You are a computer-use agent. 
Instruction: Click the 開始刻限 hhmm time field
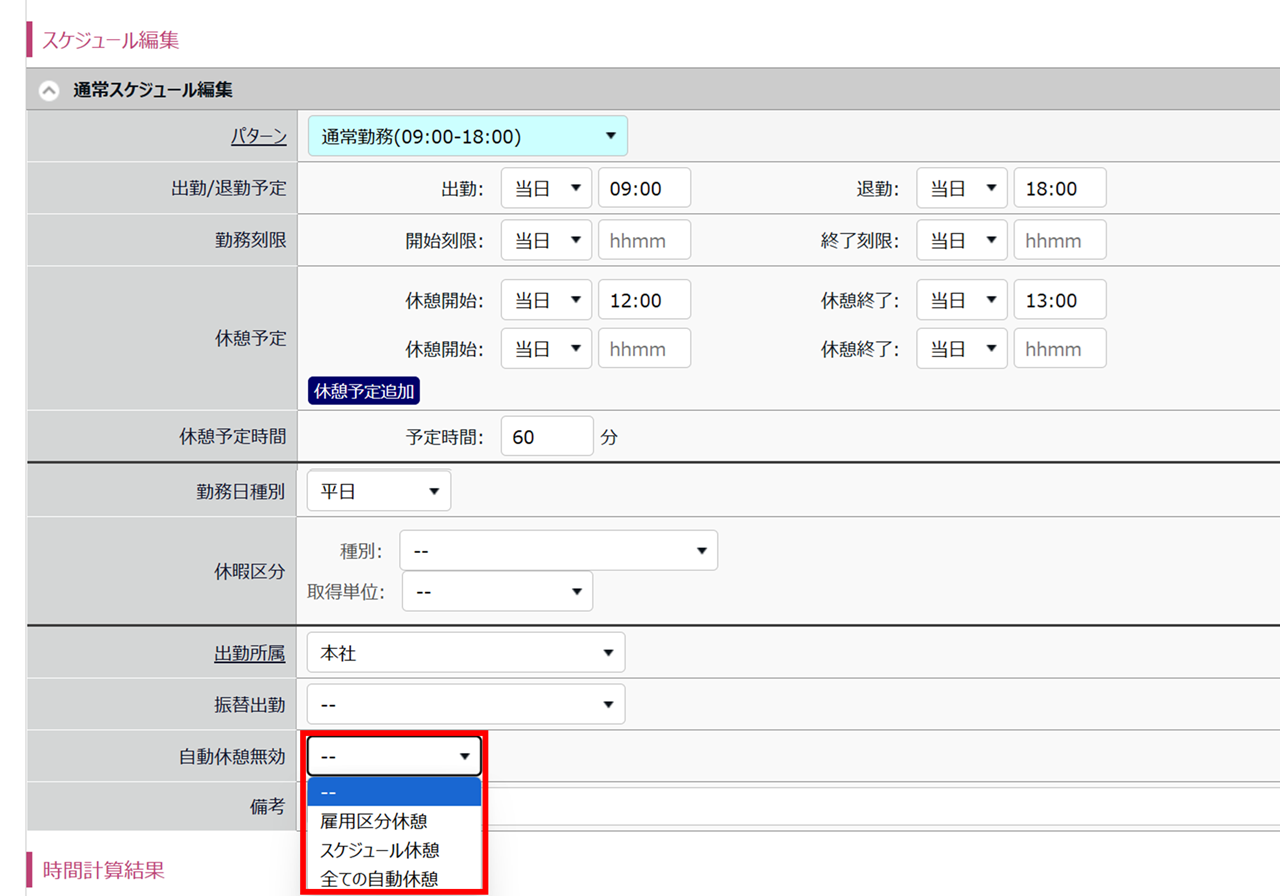(644, 240)
